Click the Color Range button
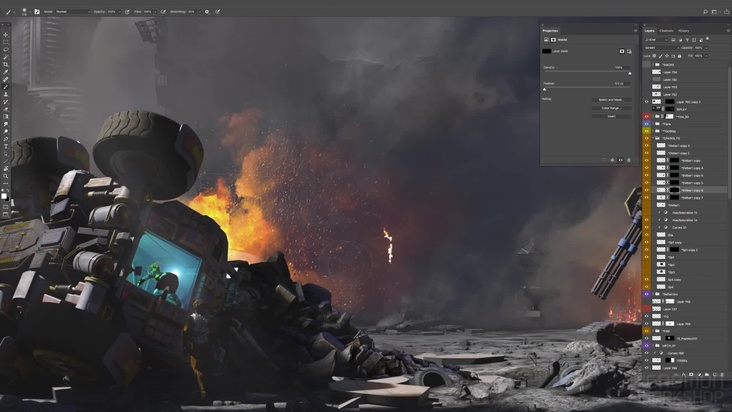Image resolution: width=732 pixels, height=412 pixels. pyautogui.click(x=612, y=108)
